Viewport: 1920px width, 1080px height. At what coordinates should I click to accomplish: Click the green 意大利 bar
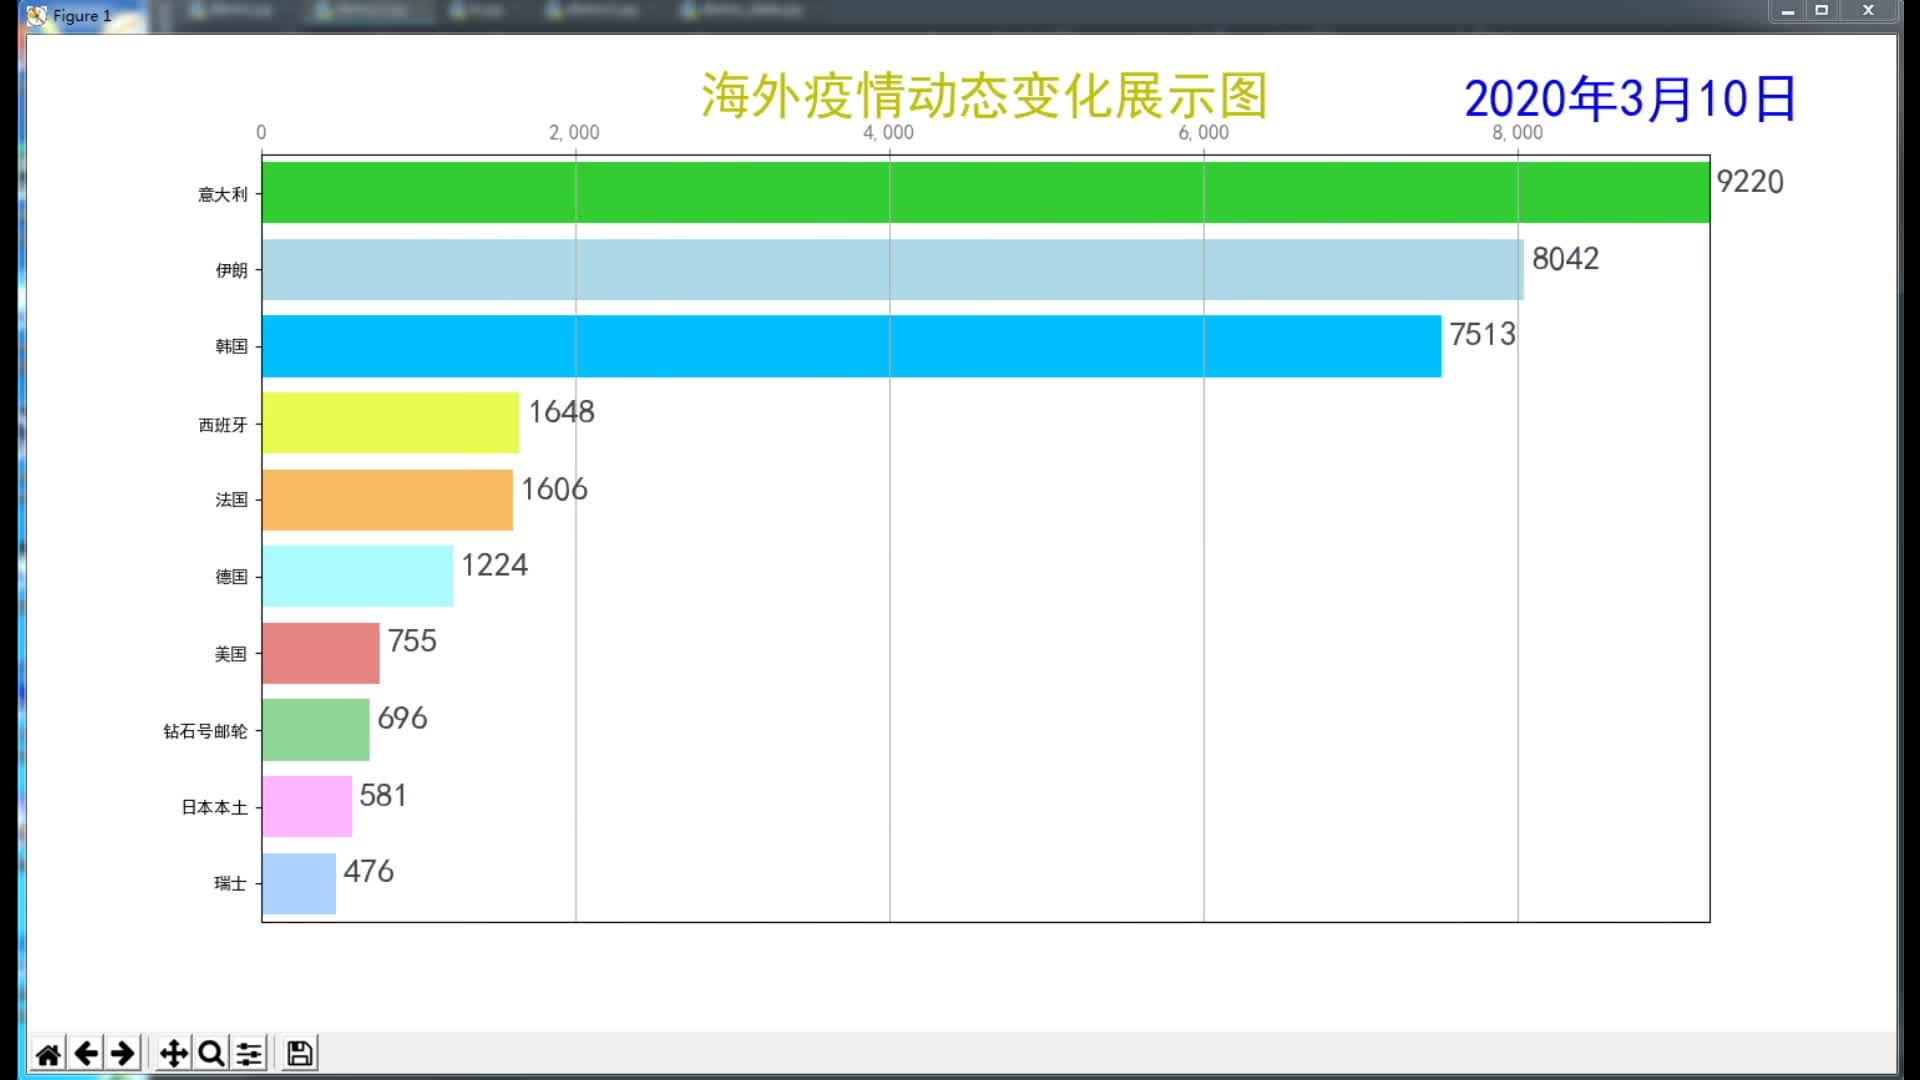pos(986,192)
